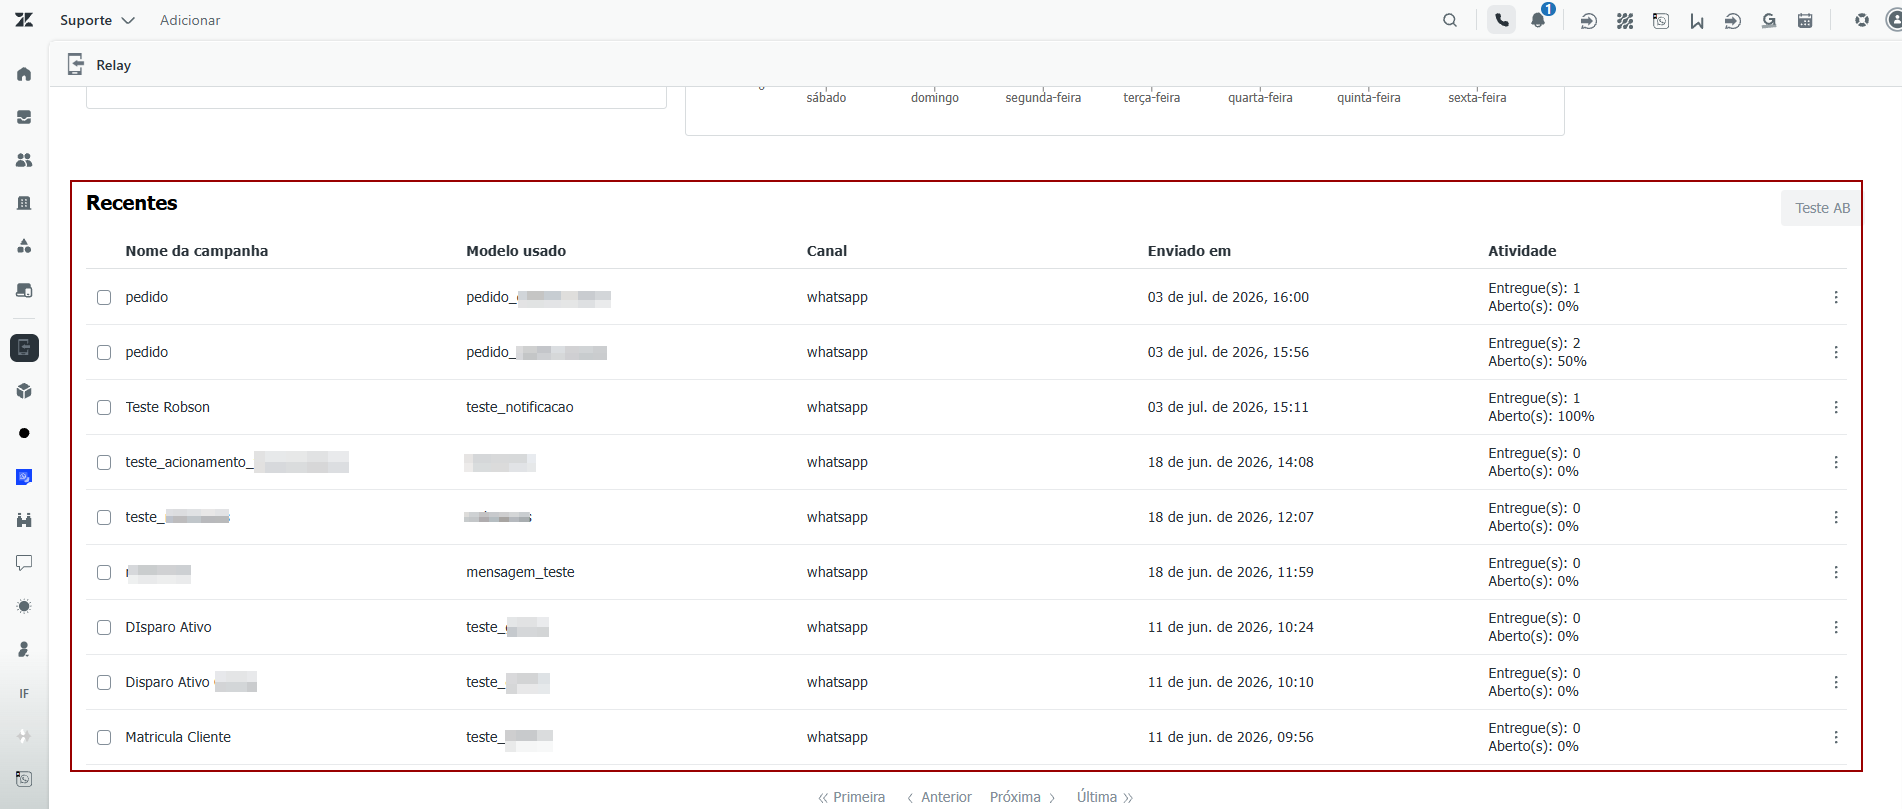1902x809 pixels.
Task: Select the Disparo Ativo 10:10 checkbox
Action: [x=104, y=682]
